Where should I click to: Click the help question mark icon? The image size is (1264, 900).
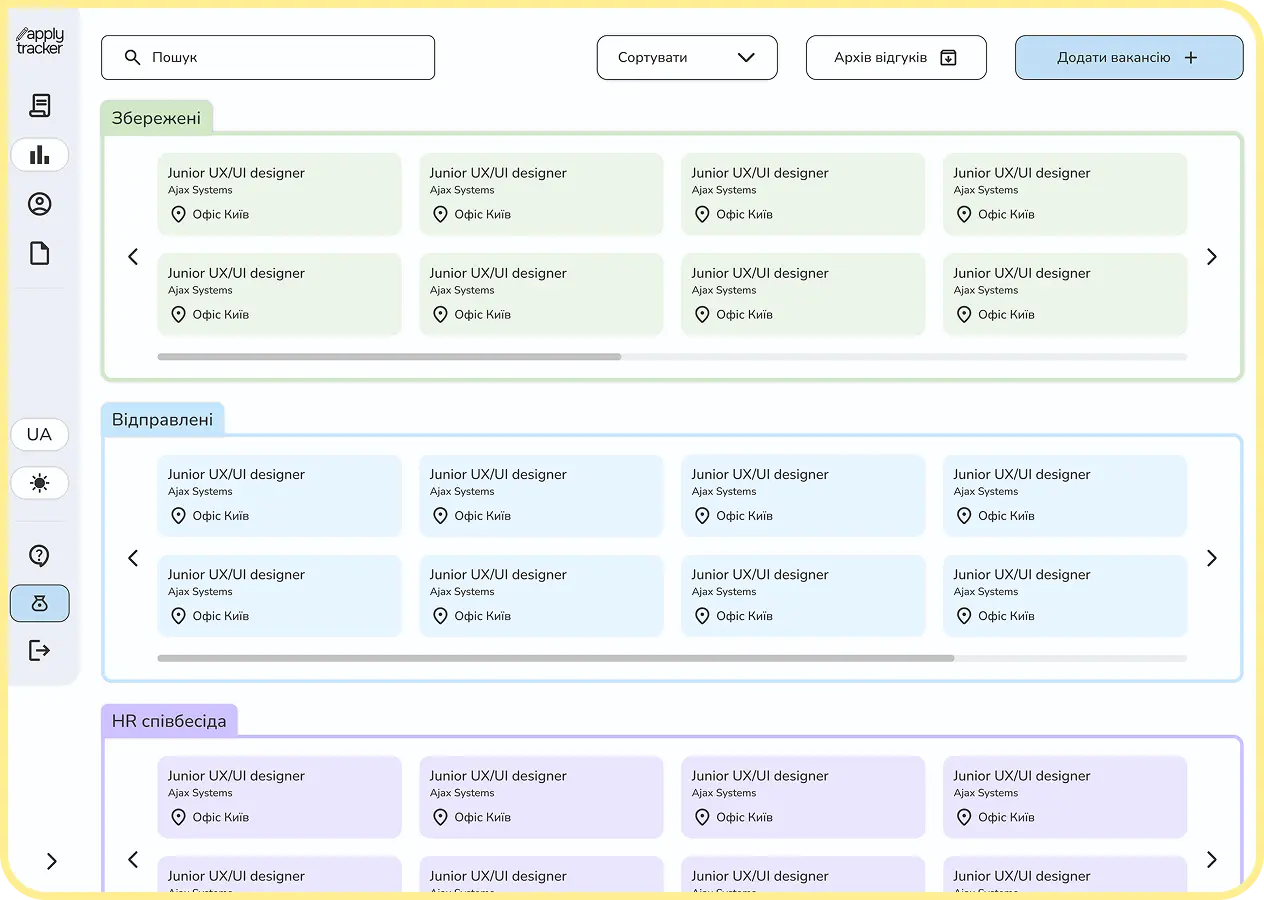pos(39,555)
